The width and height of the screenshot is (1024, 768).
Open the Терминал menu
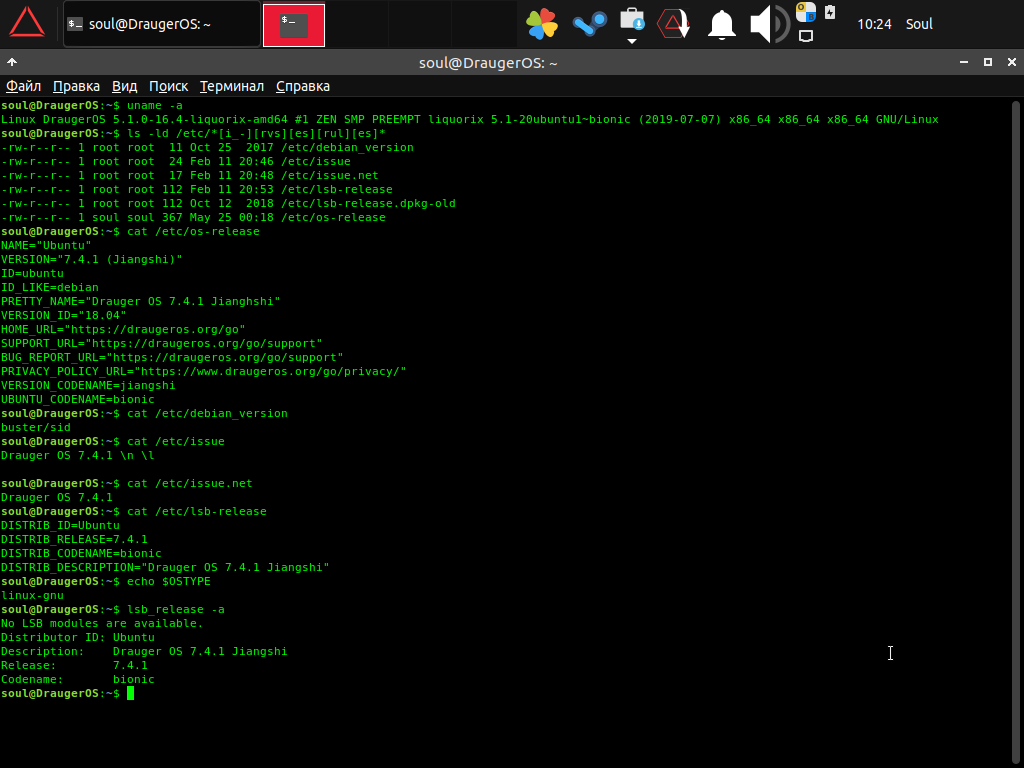[232, 86]
